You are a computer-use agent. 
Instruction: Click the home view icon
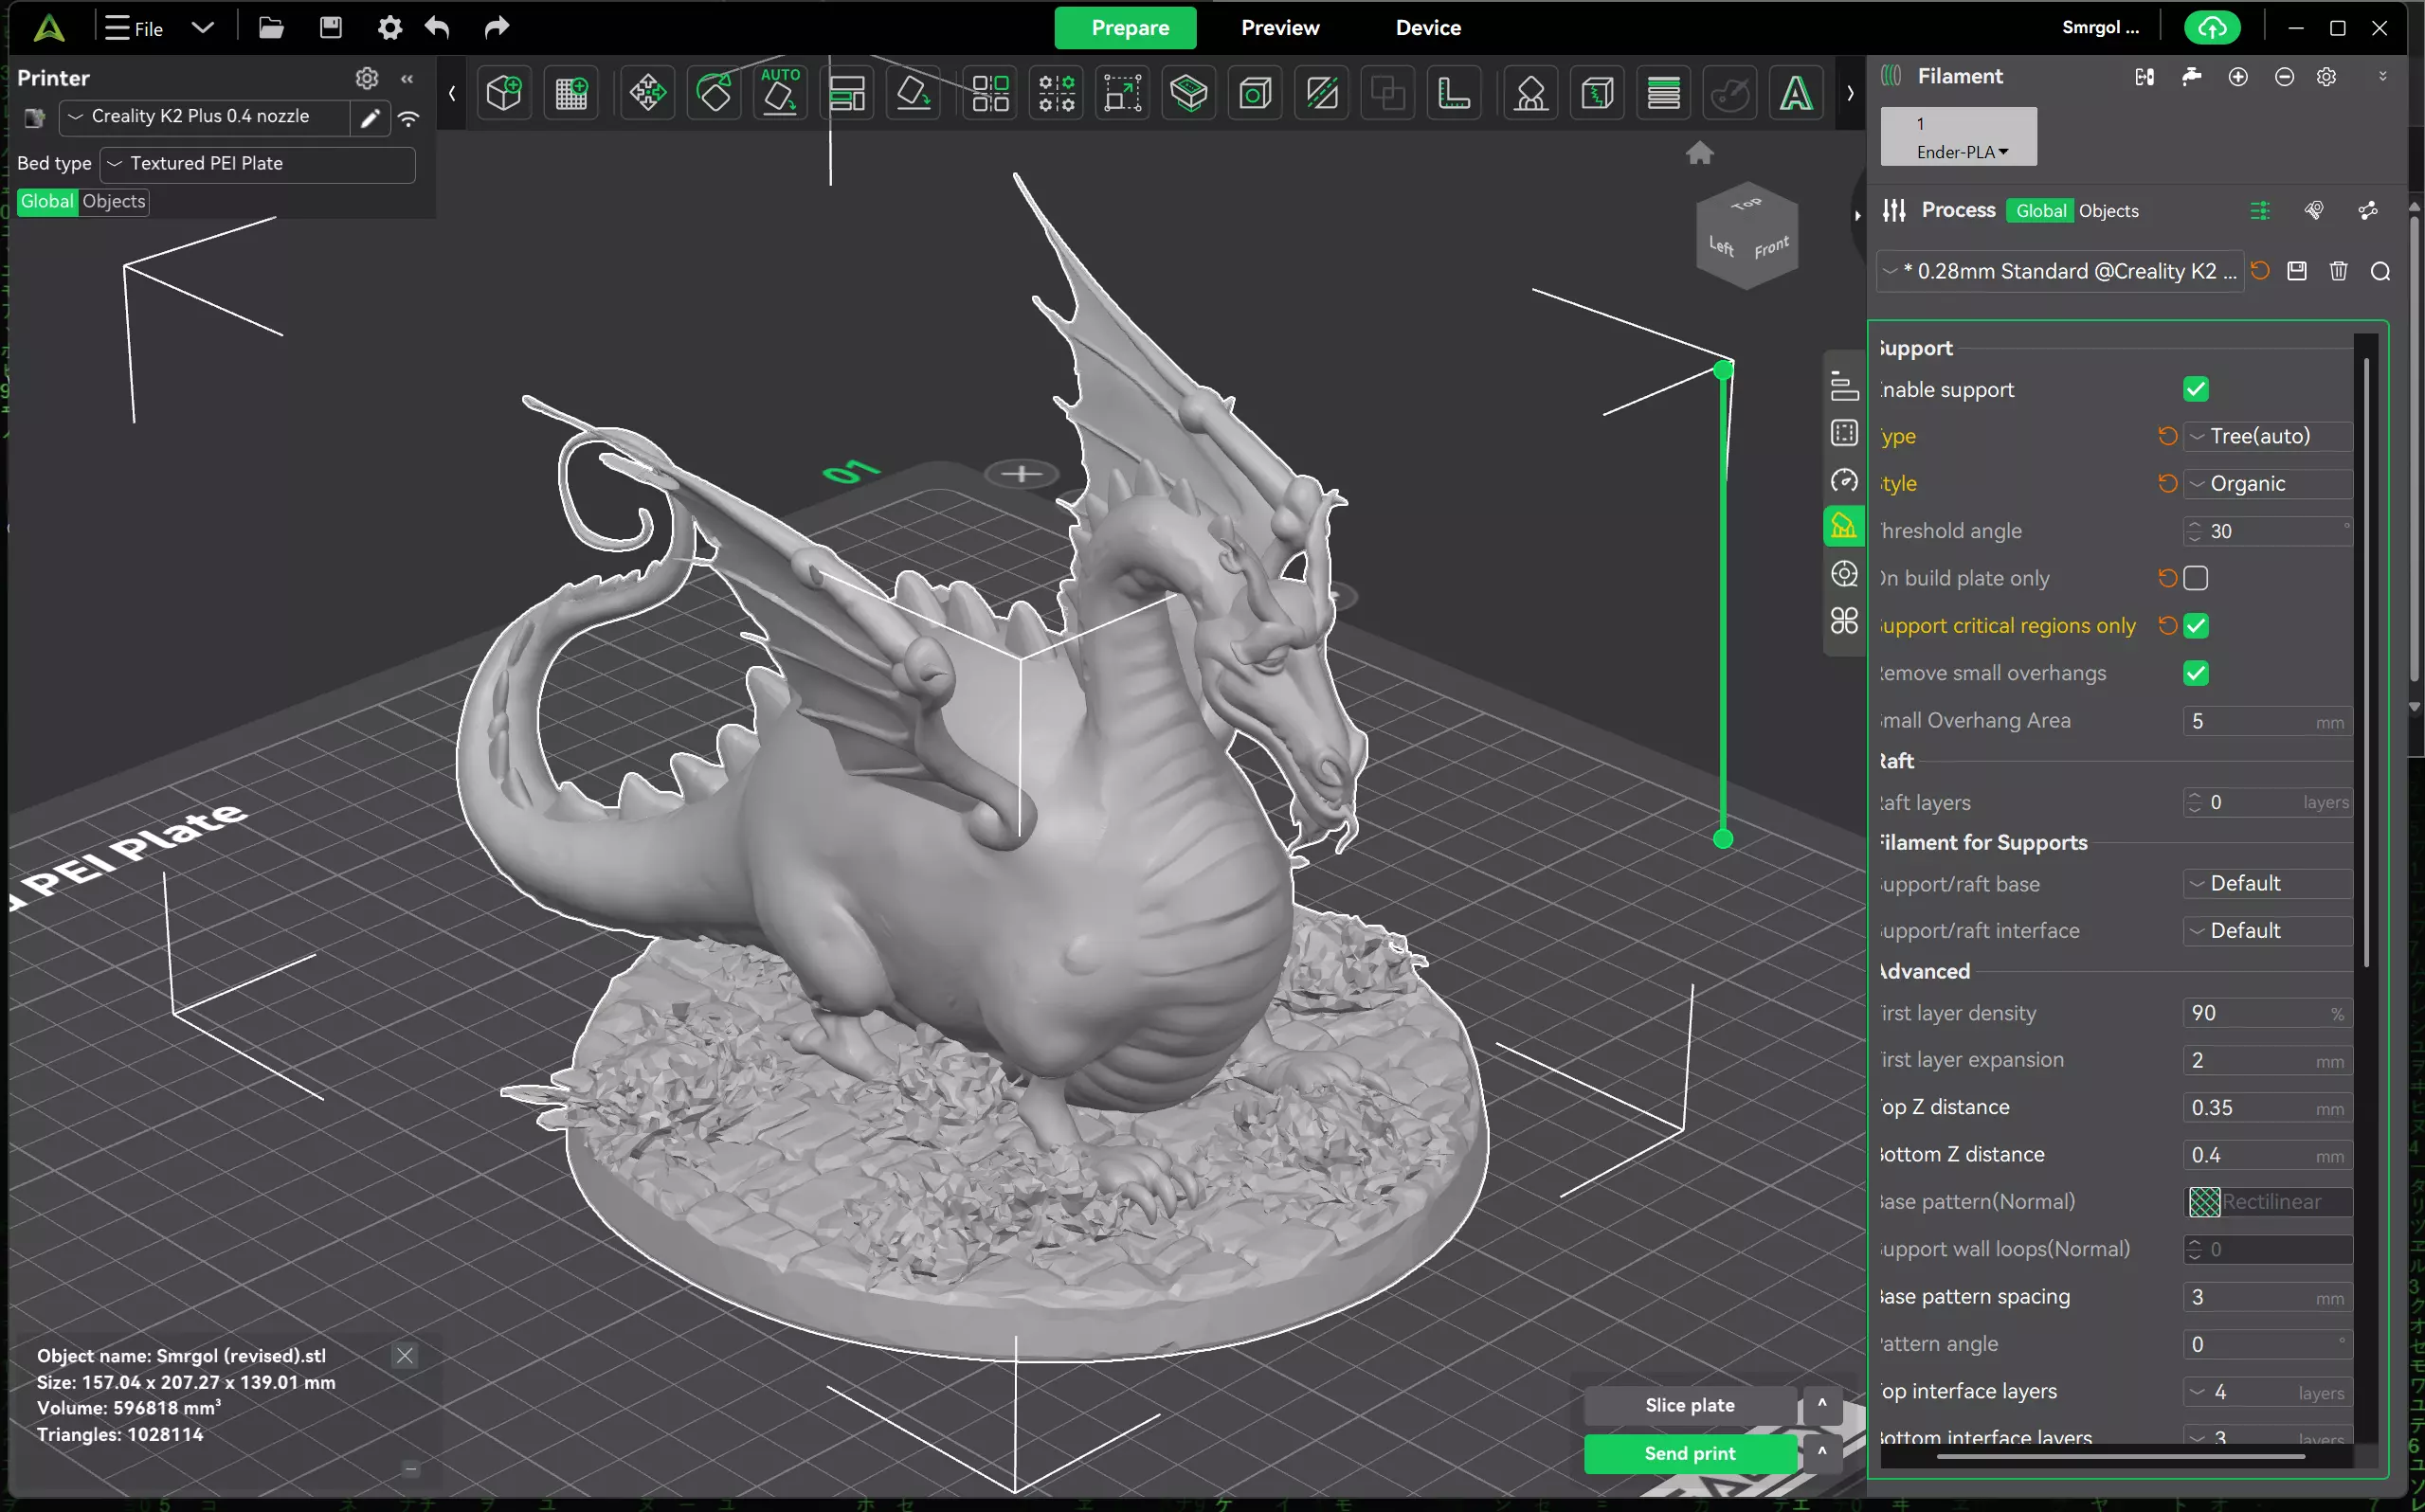click(1699, 153)
